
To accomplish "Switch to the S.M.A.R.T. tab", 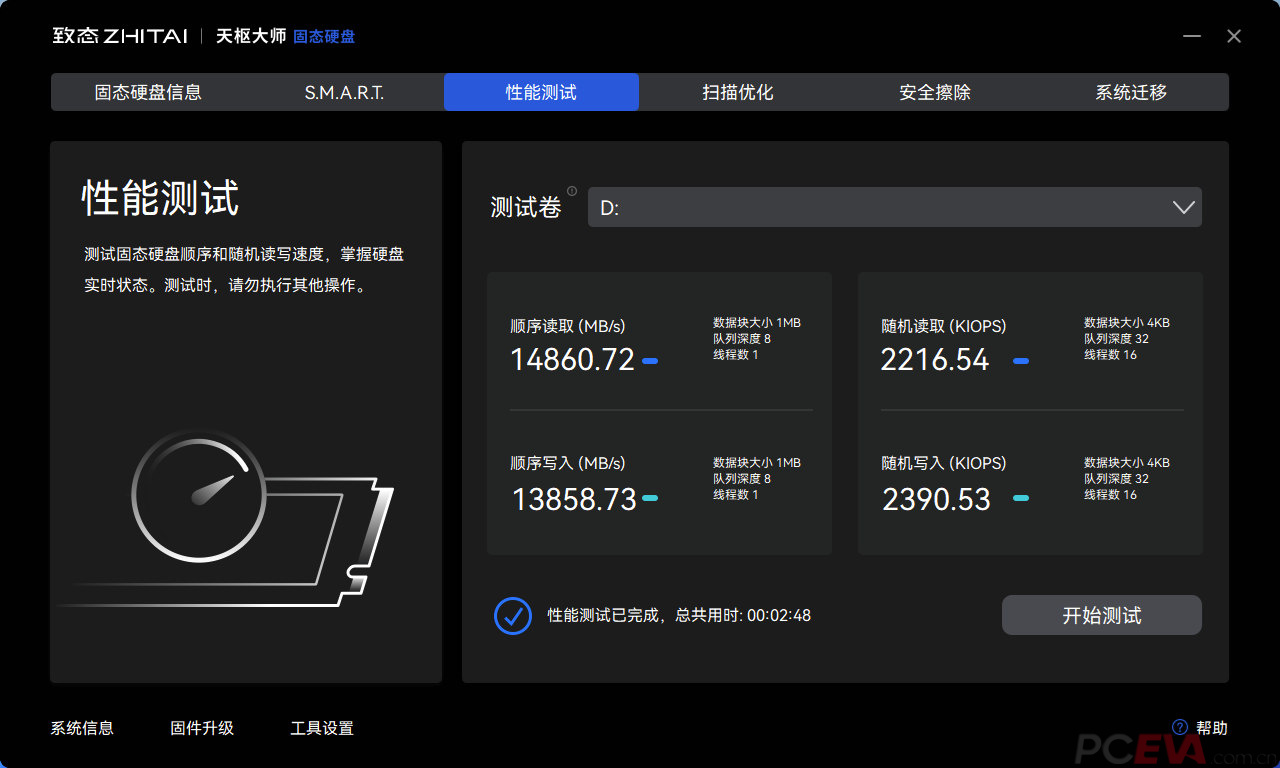I will point(344,92).
